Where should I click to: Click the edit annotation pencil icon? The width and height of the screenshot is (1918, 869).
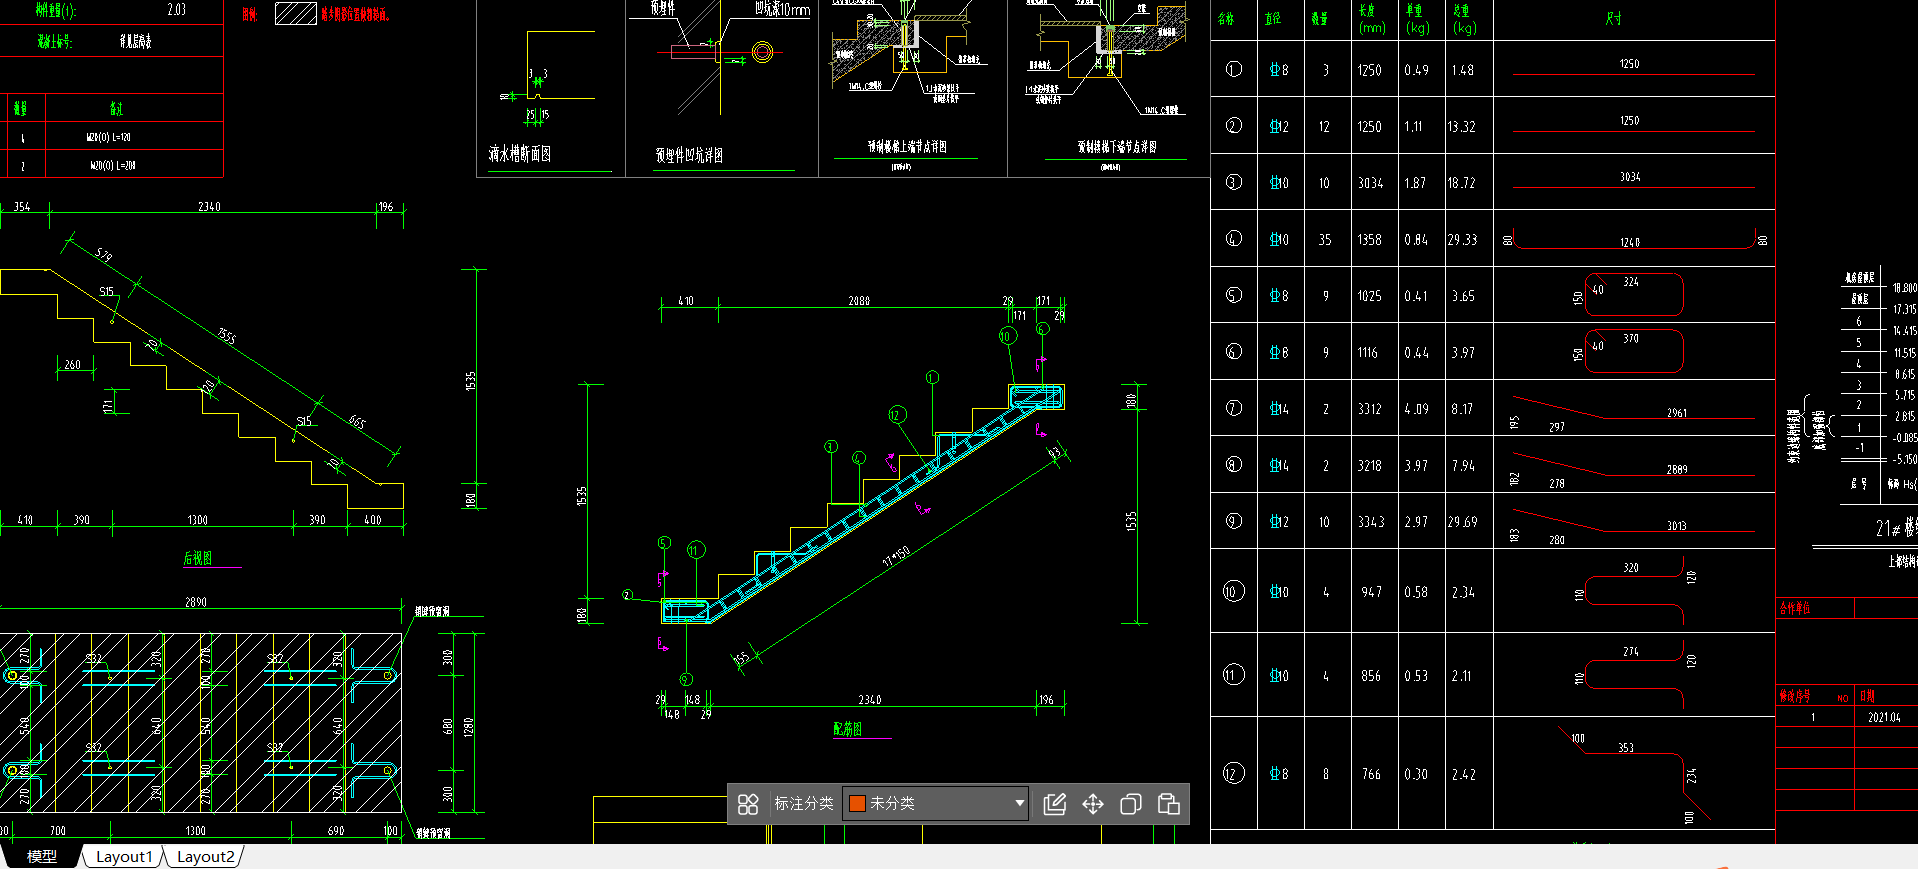point(1055,804)
